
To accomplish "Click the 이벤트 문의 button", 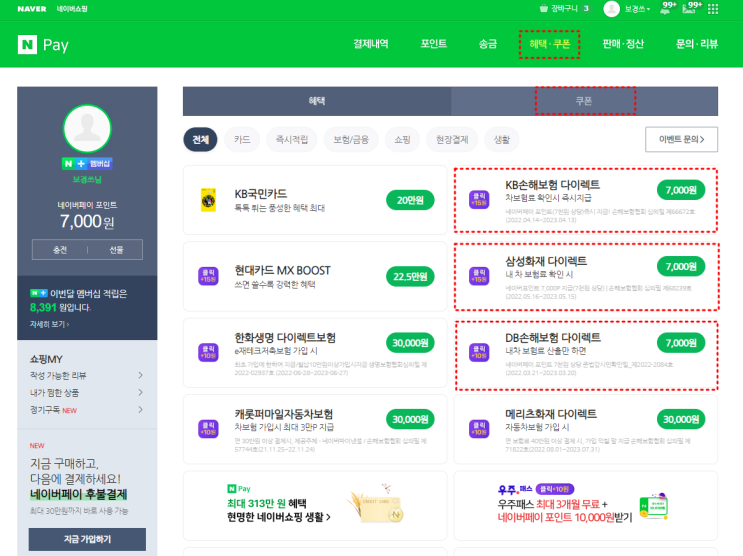I will click(x=681, y=139).
